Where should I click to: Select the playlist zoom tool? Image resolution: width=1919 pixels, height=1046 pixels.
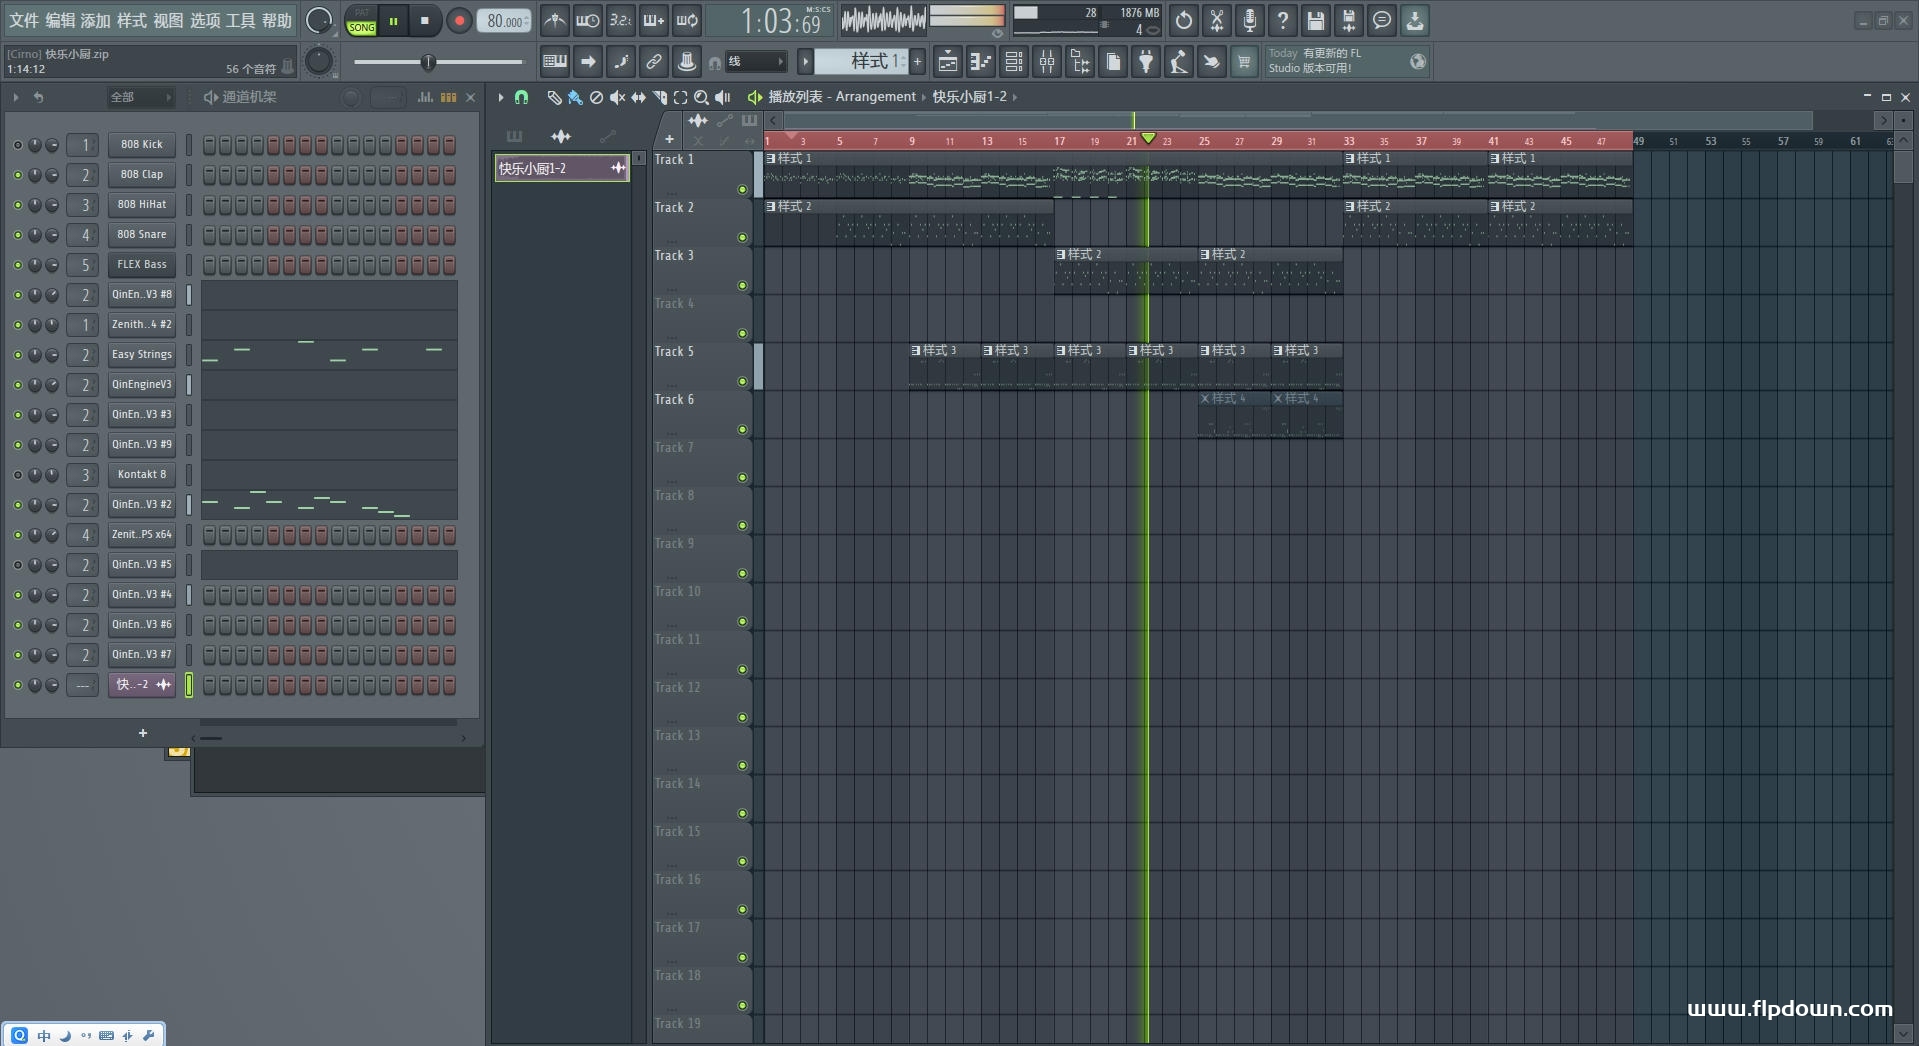tap(701, 97)
